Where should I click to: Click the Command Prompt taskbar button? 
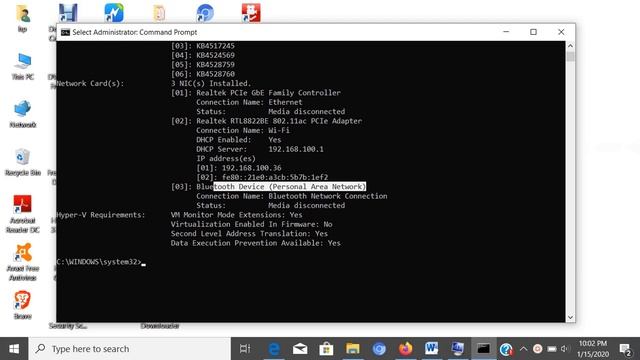pyautogui.click(x=484, y=349)
